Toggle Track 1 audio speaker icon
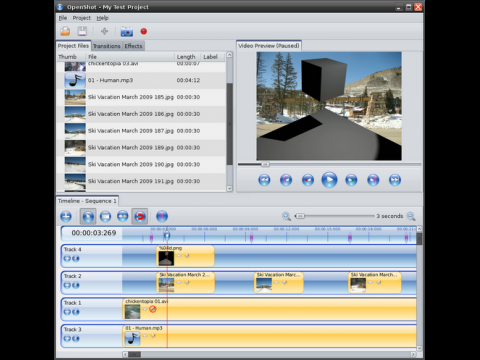The height and width of the screenshot is (360, 480). point(76,312)
